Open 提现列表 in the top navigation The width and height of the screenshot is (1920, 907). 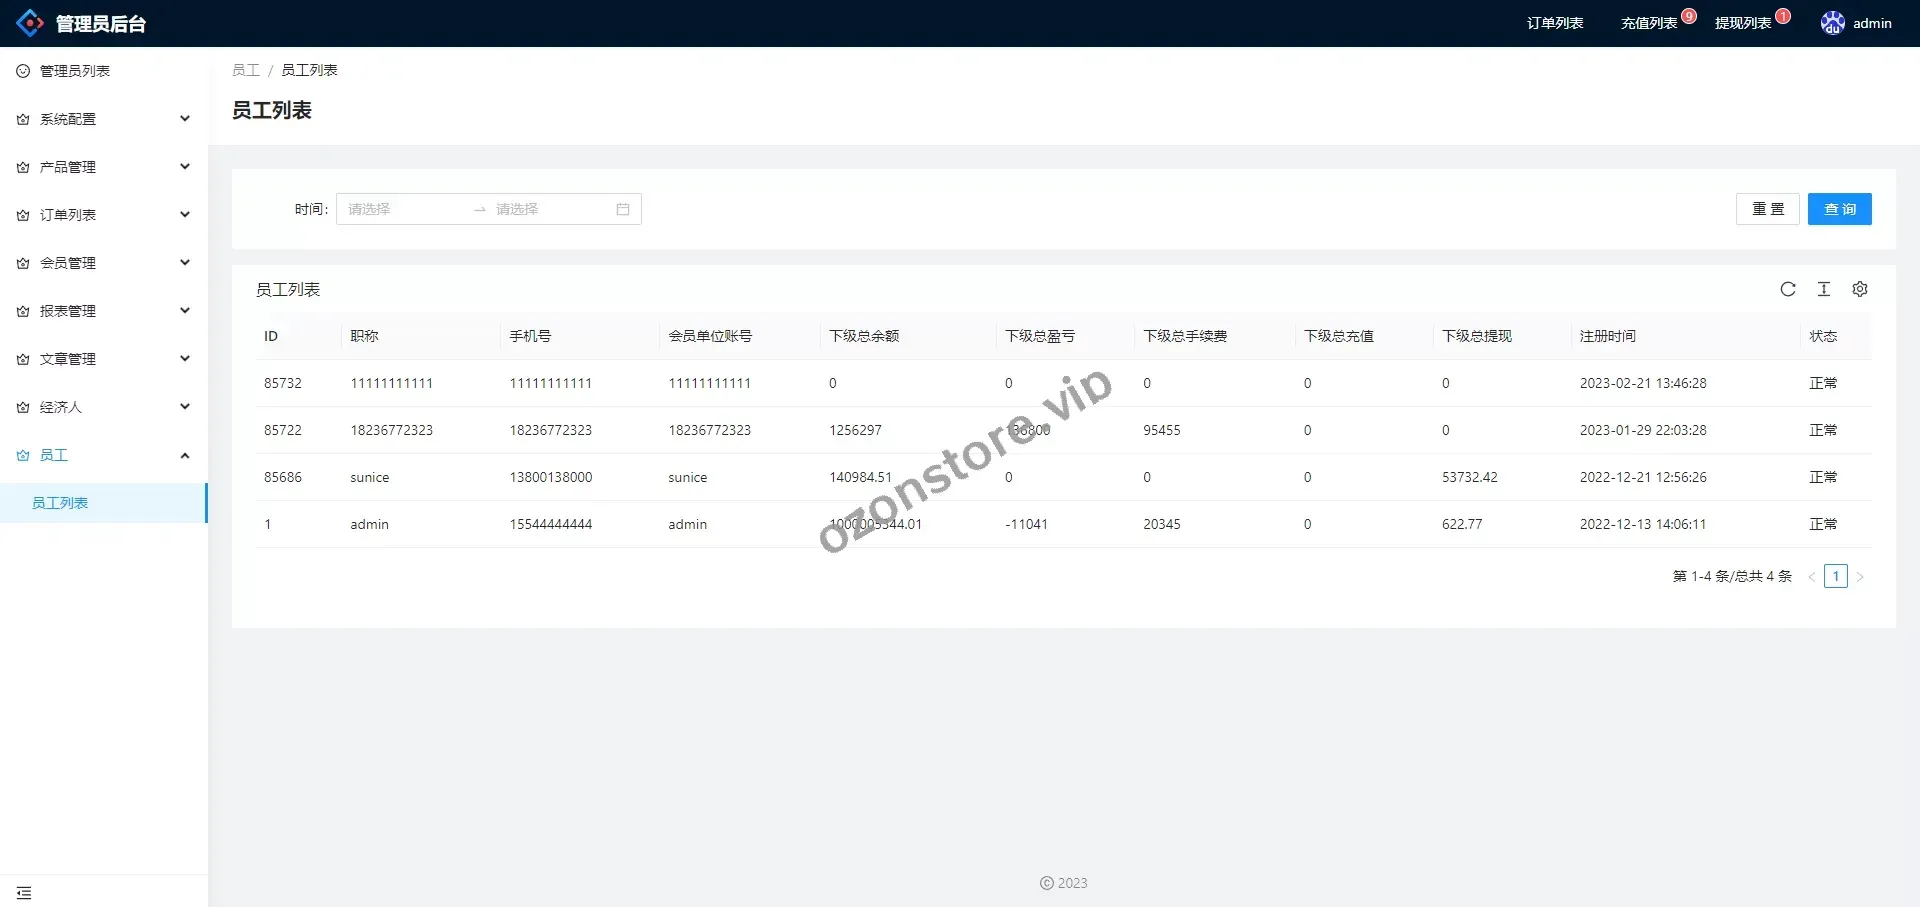[x=1743, y=23]
